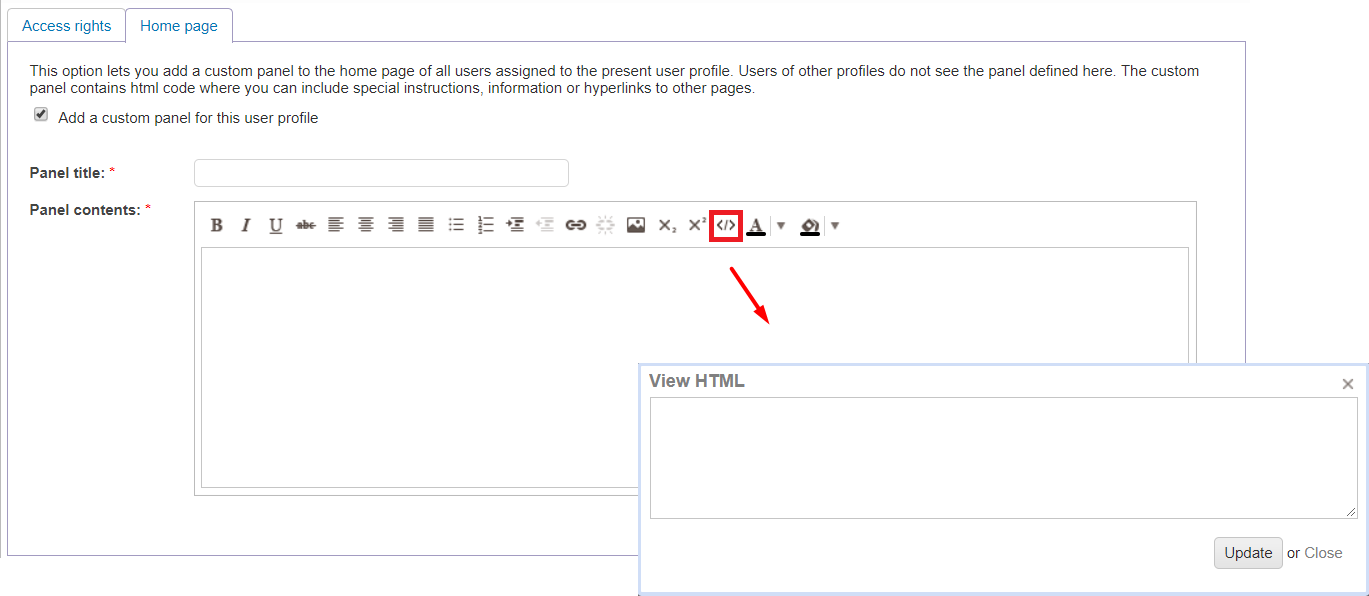Open the background color dropdown arrow

tap(835, 226)
